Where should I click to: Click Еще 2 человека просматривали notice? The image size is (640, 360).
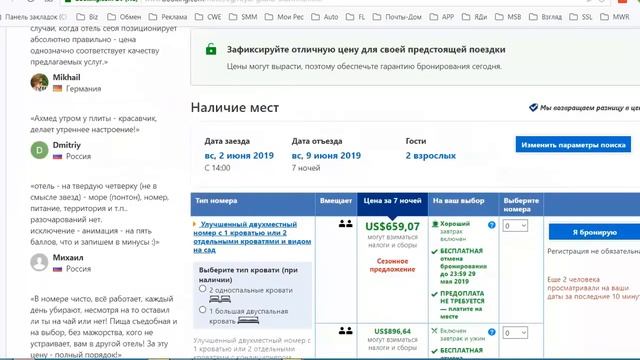tap(593, 288)
